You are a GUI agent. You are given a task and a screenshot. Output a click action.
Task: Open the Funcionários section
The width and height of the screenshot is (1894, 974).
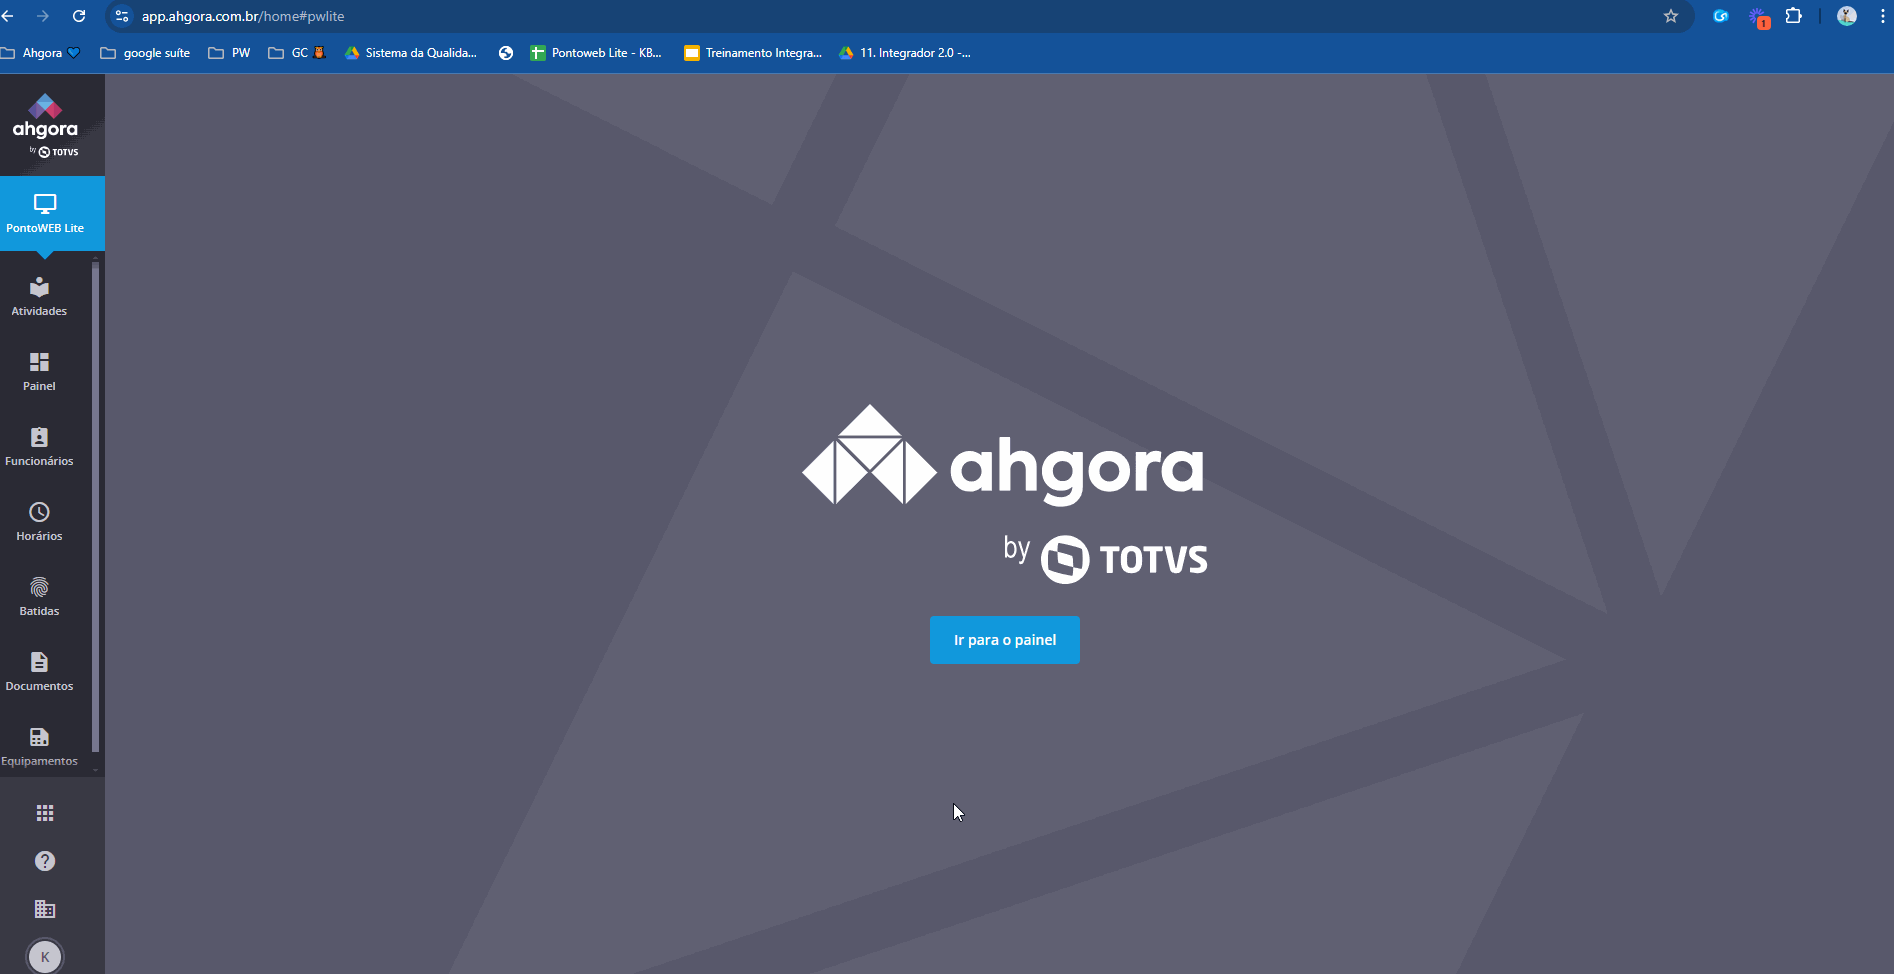click(40, 447)
